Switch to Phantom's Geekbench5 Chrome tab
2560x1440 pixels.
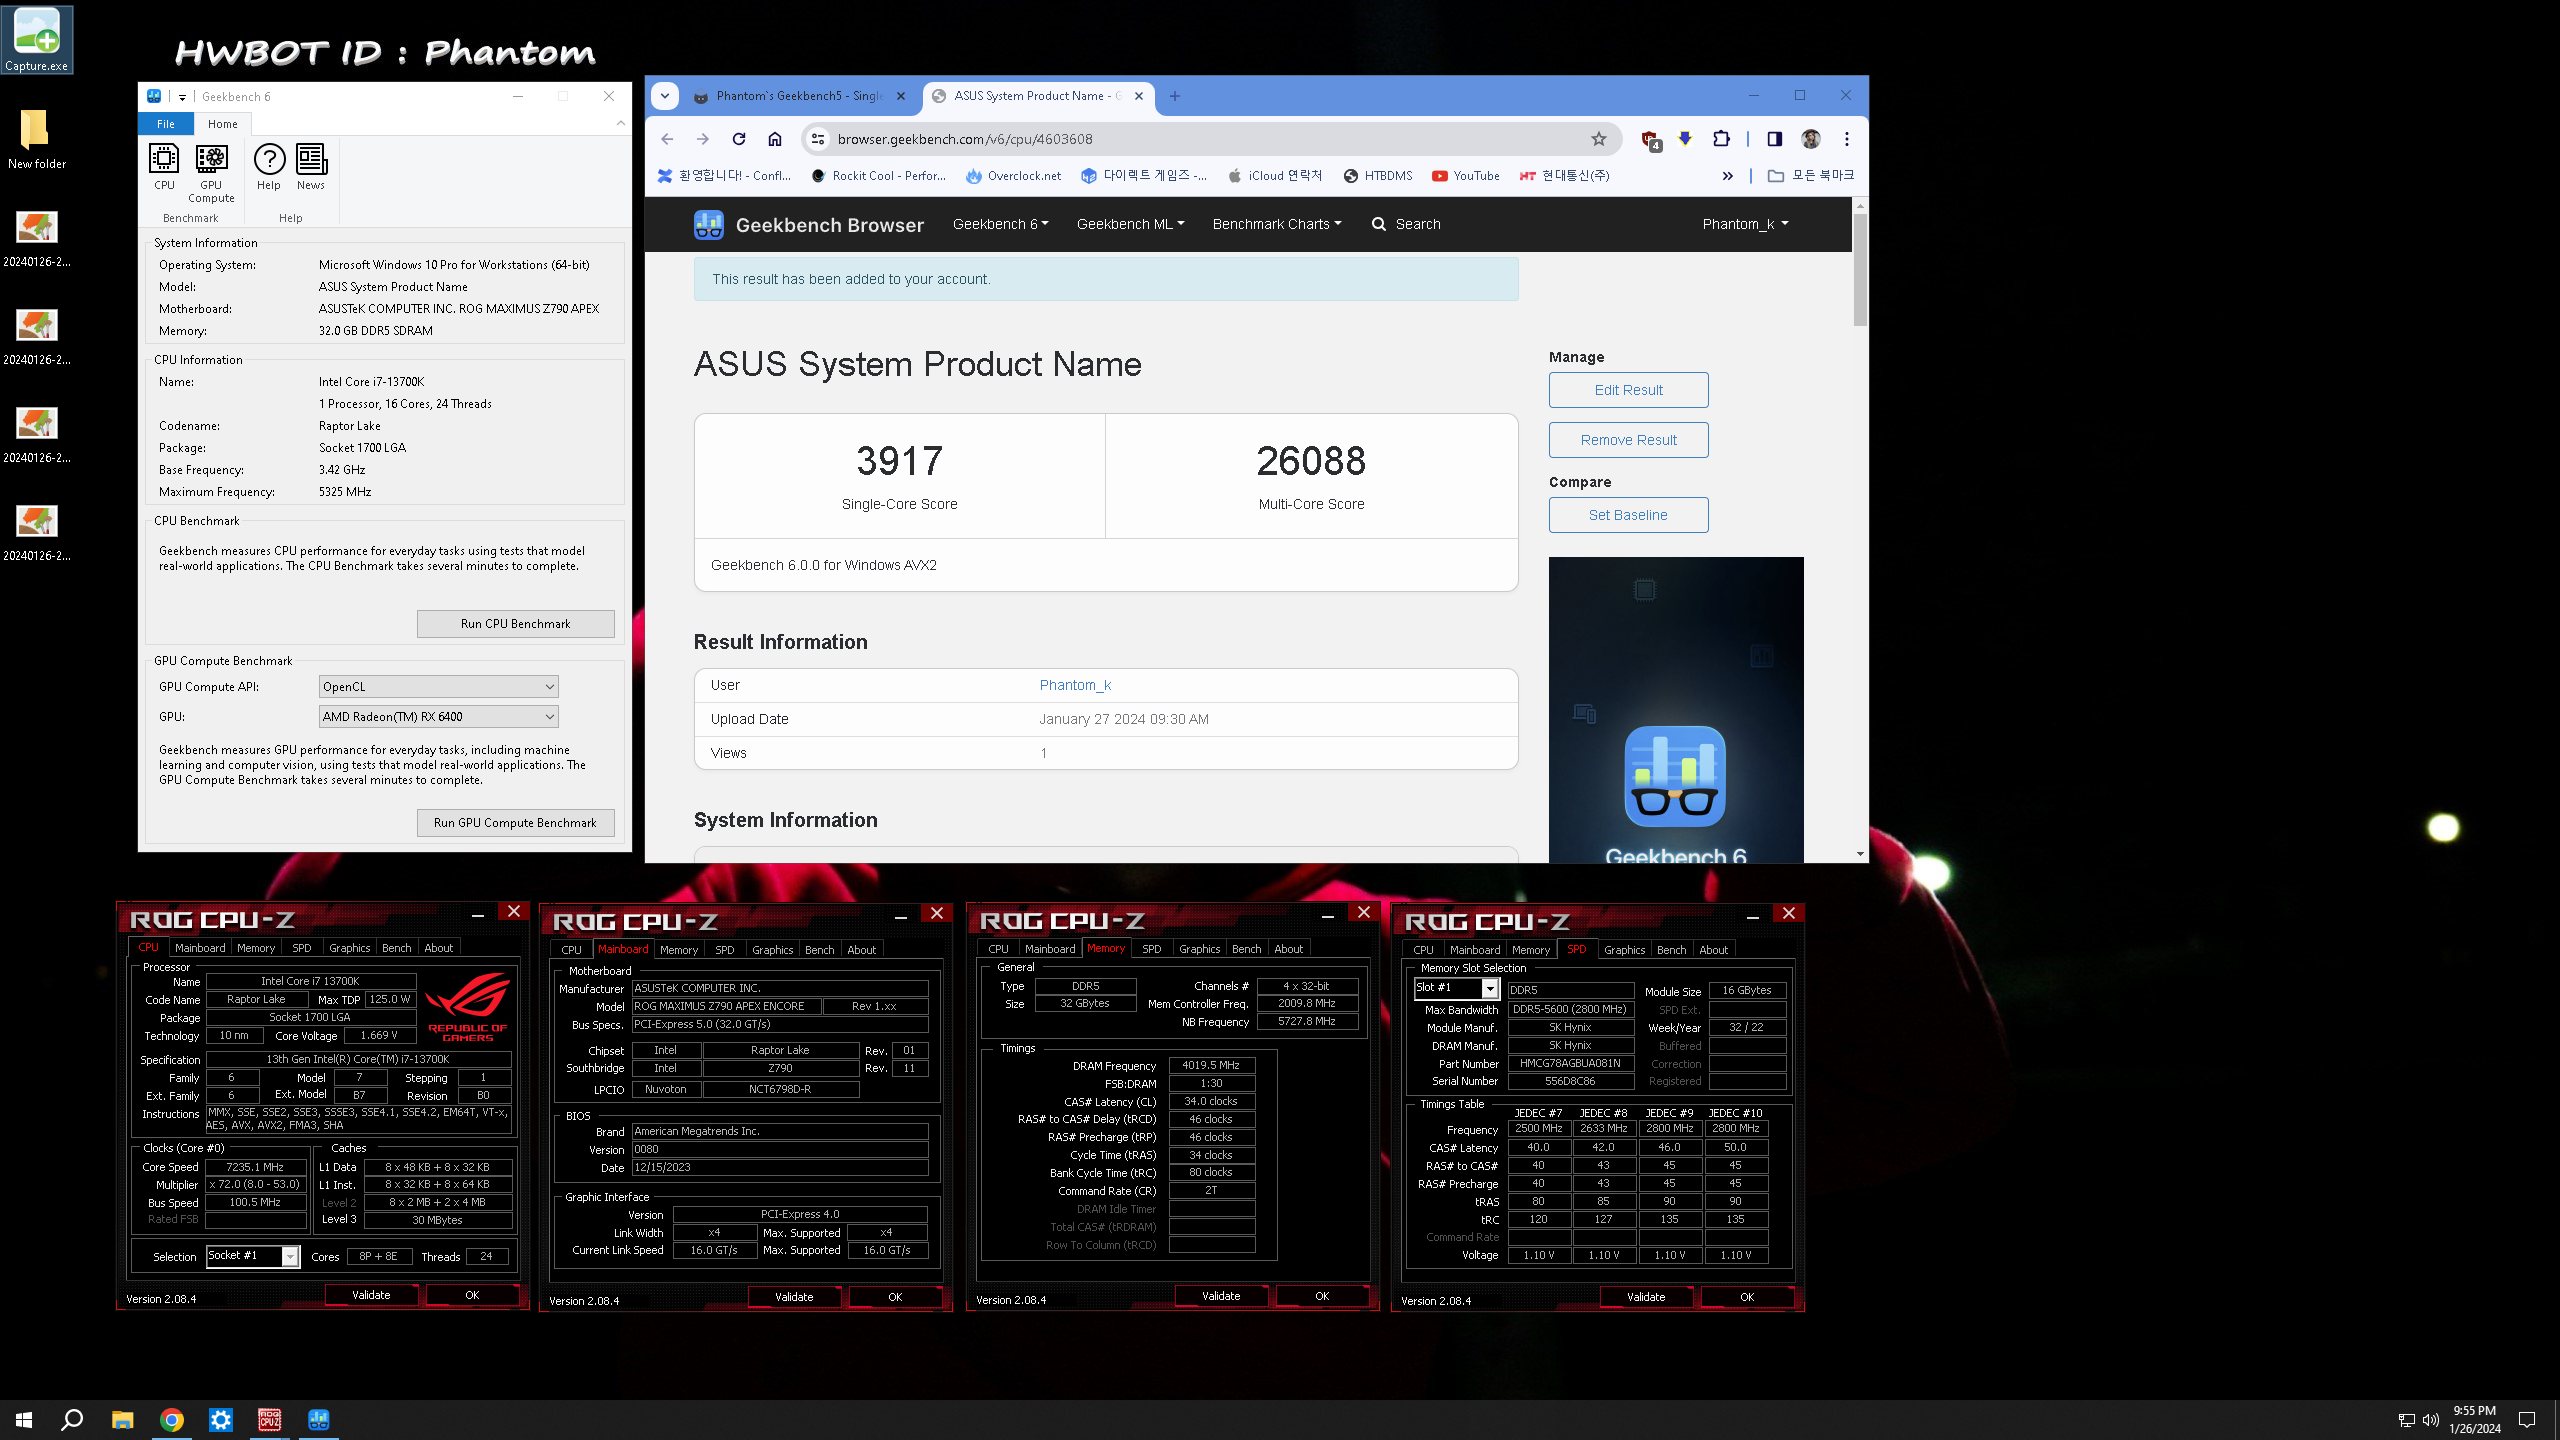[802, 96]
